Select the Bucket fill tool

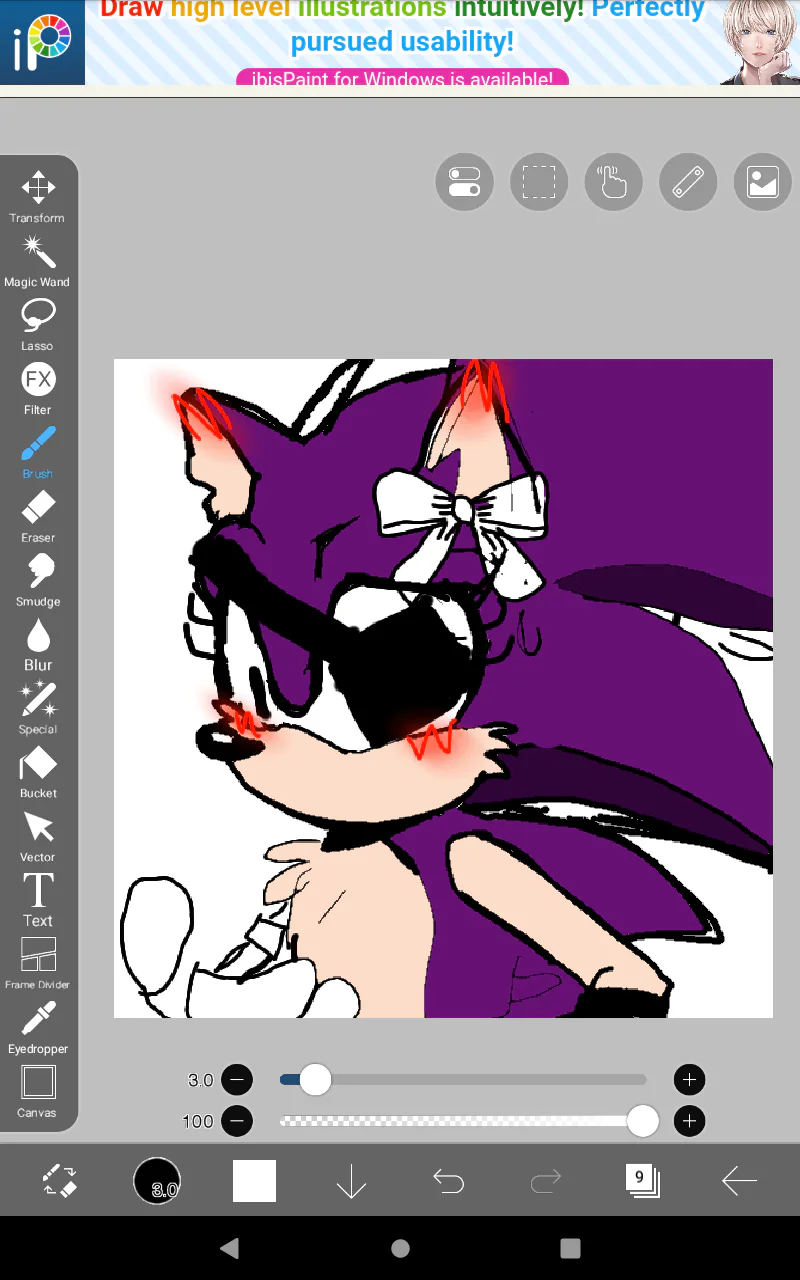38,772
